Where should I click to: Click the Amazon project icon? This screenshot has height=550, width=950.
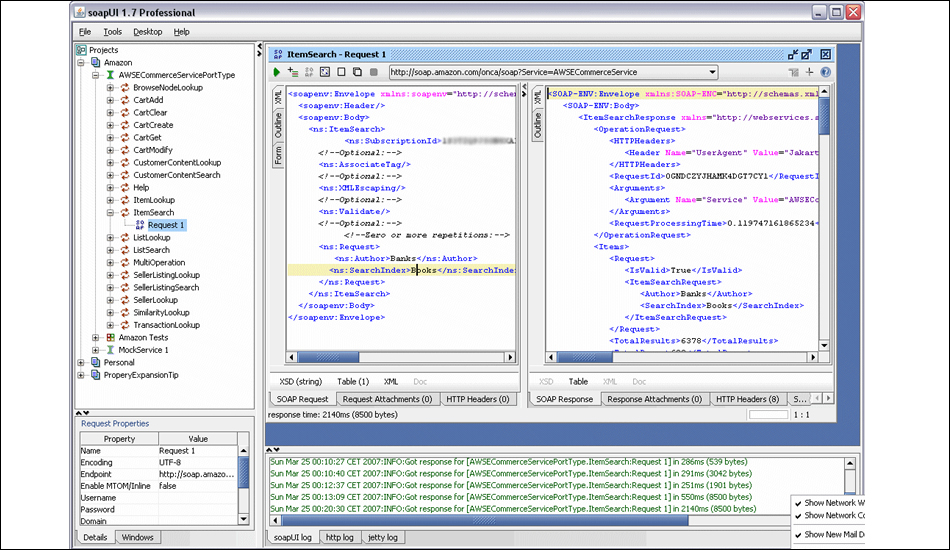tap(96, 62)
